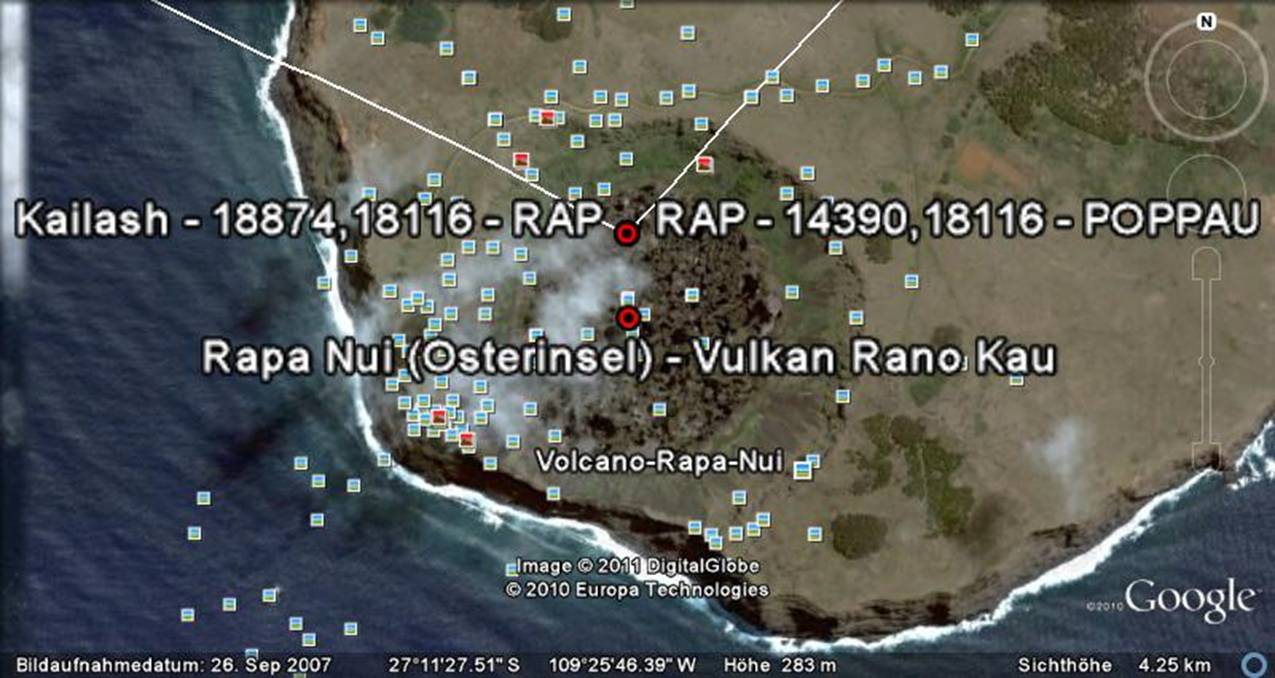Viewport: 1275px width, 678px height.
Task: Select the red RAP placemark circle
Action: tap(627, 234)
